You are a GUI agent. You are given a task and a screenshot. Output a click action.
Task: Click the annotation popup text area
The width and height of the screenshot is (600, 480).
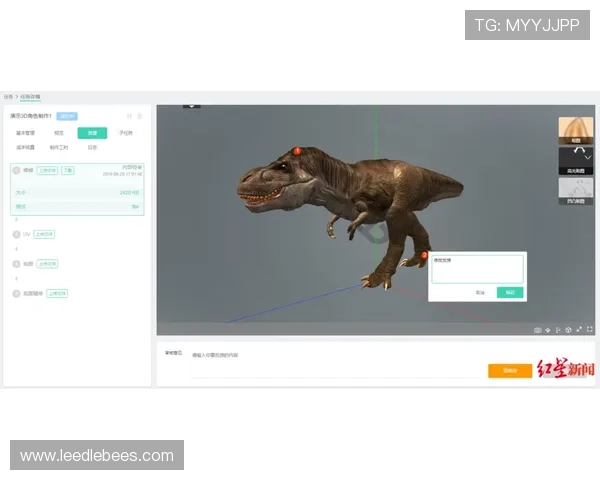pos(476,269)
